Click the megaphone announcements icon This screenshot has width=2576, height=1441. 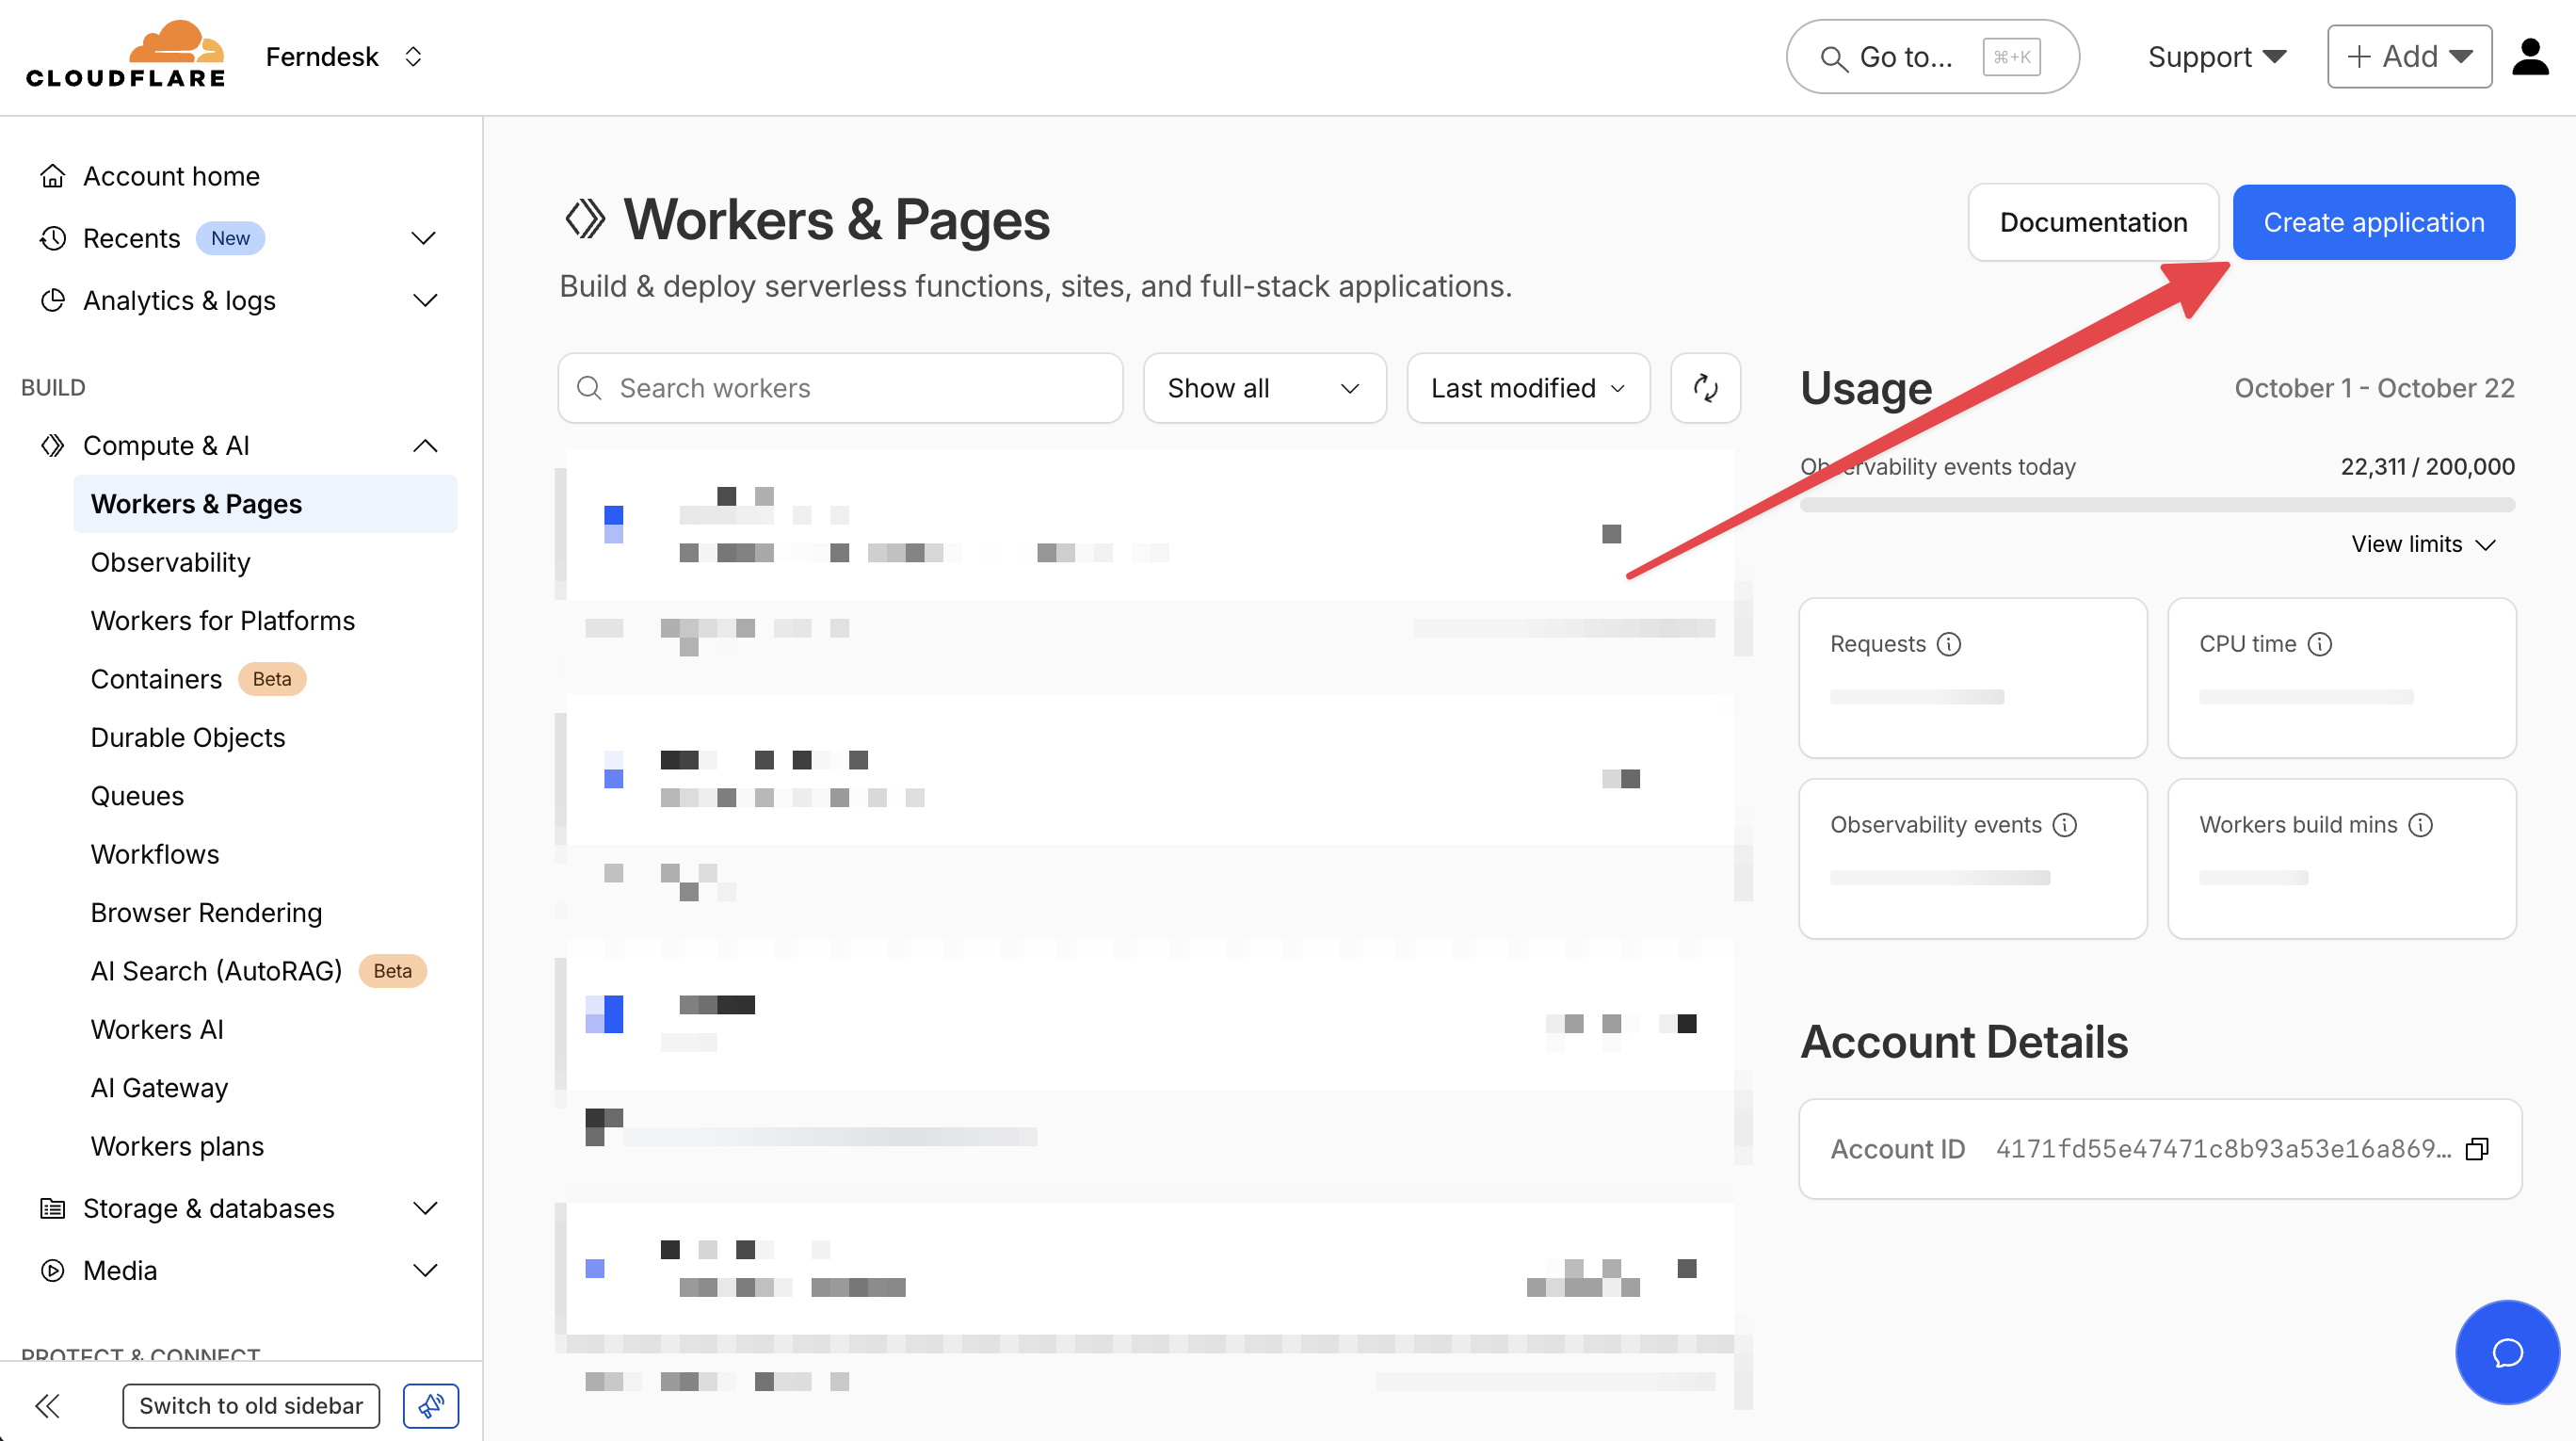(x=430, y=1405)
